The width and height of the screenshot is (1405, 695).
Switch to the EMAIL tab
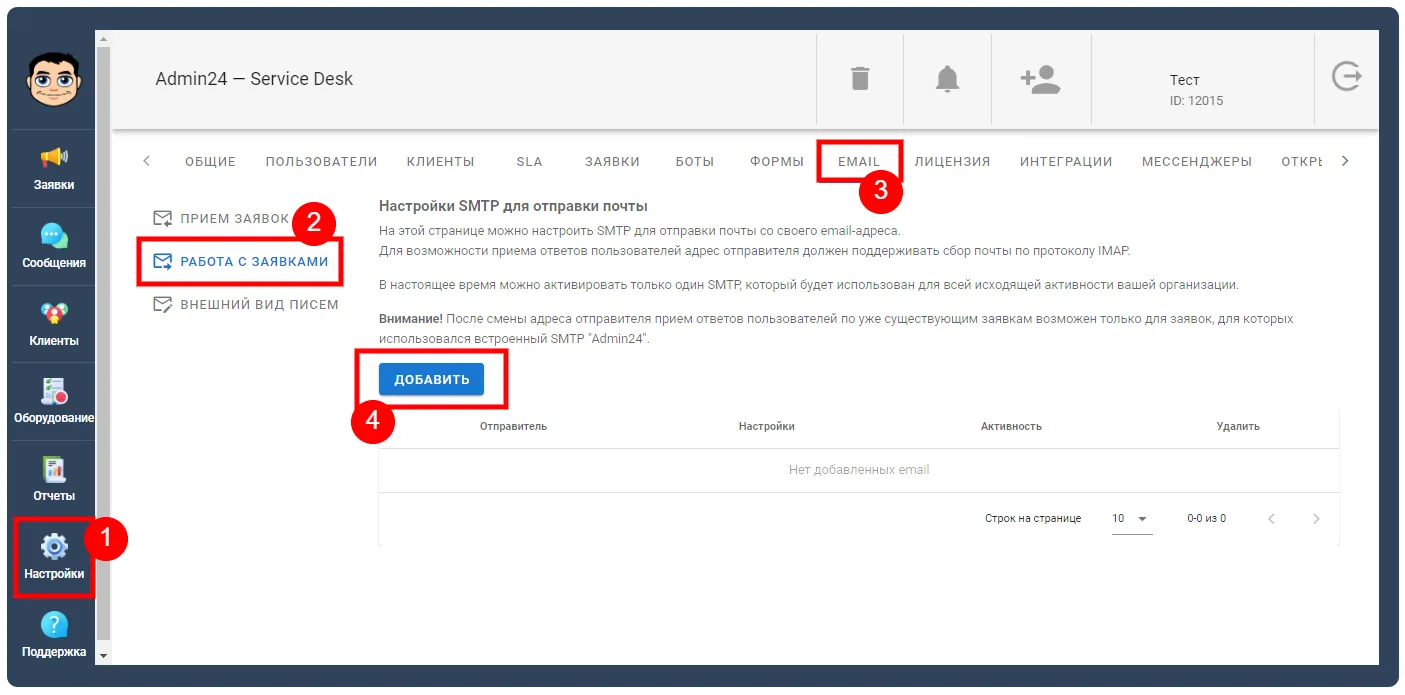point(859,161)
